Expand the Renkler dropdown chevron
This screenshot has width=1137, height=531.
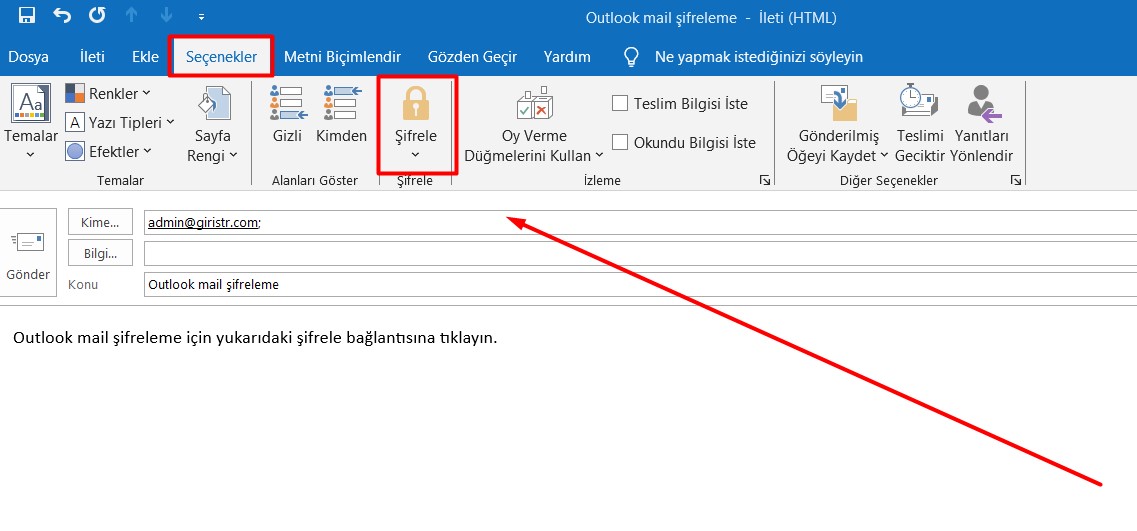coord(146,93)
